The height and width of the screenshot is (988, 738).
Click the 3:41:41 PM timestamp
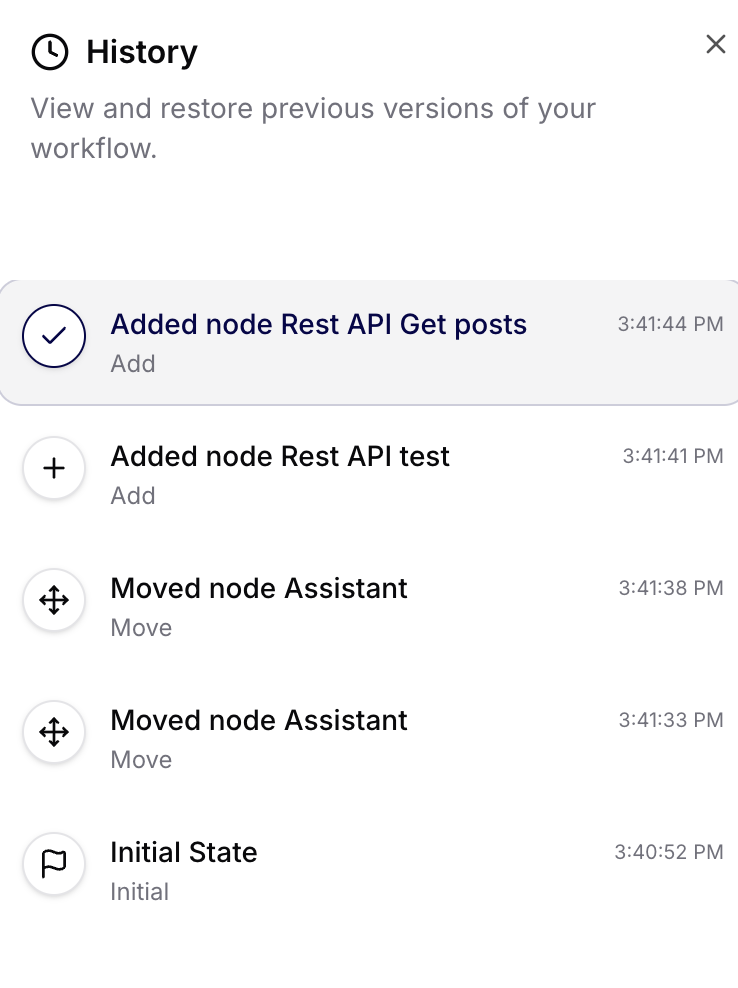click(670, 456)
